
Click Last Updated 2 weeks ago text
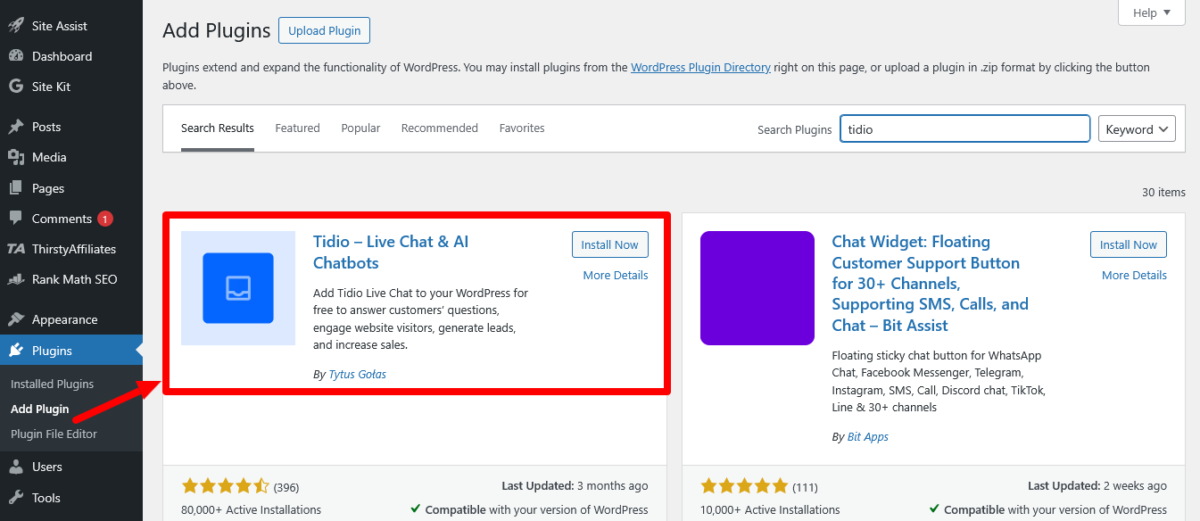pos(1097,486)
